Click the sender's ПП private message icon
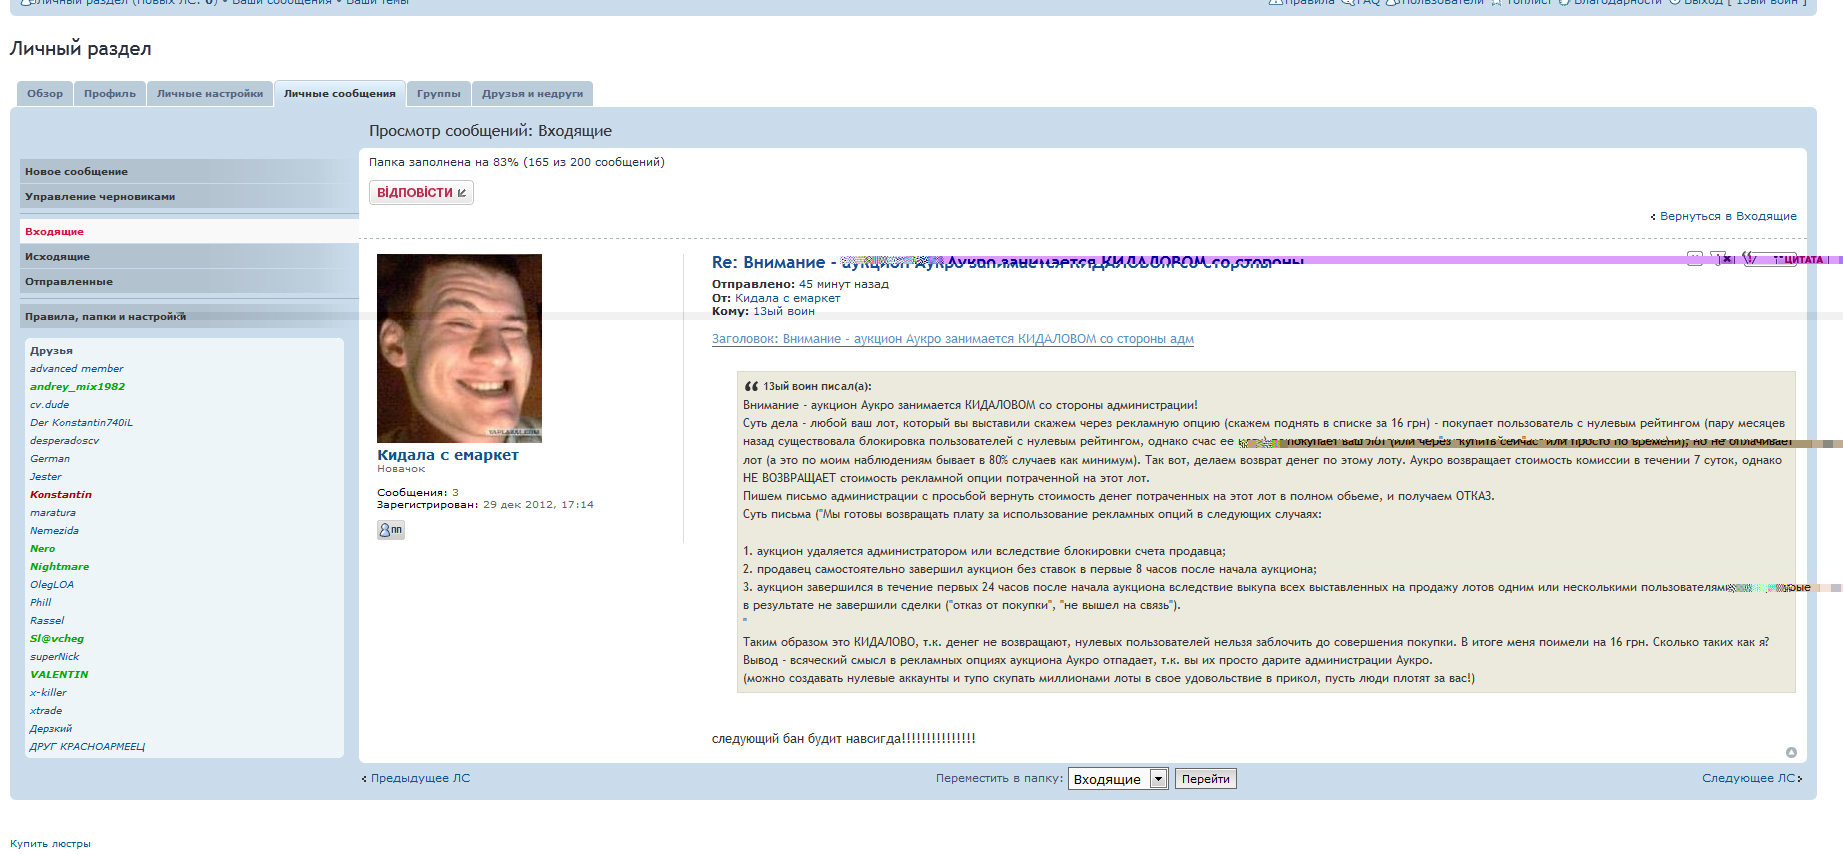Screen dimensions: 1843x855 click(x=390, y=530)
